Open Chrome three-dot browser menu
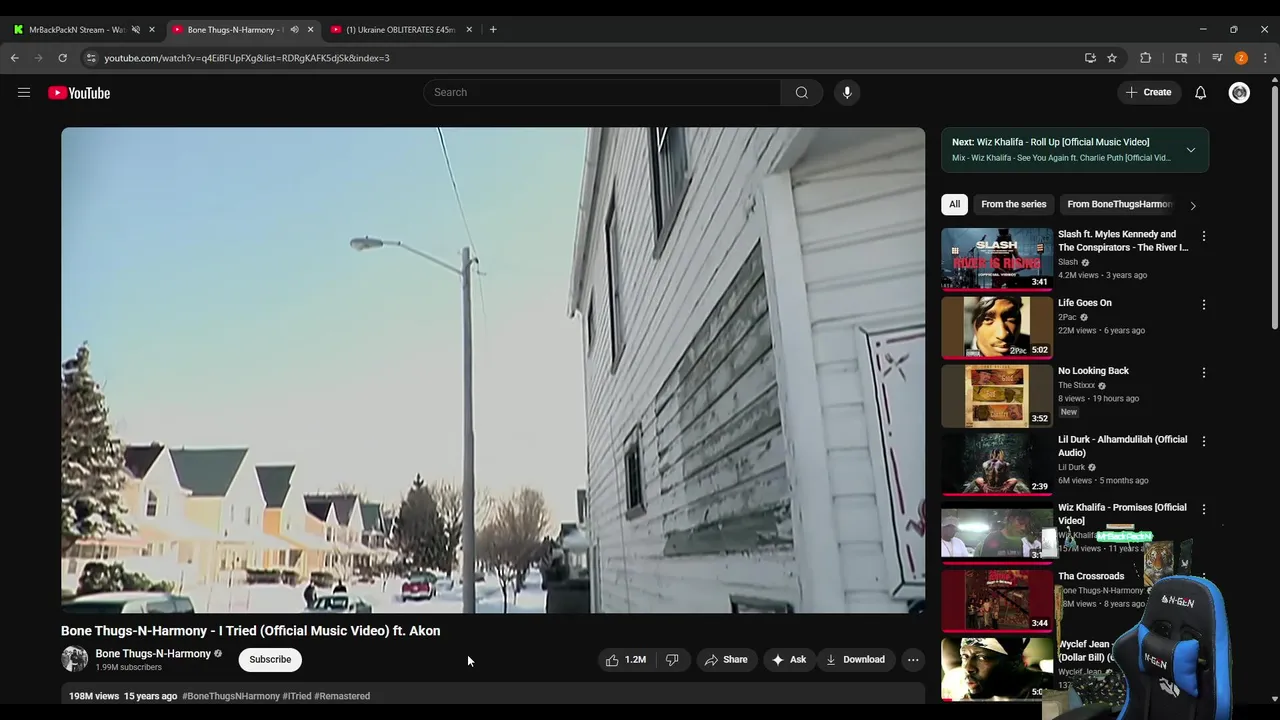 pos(1265,58)
